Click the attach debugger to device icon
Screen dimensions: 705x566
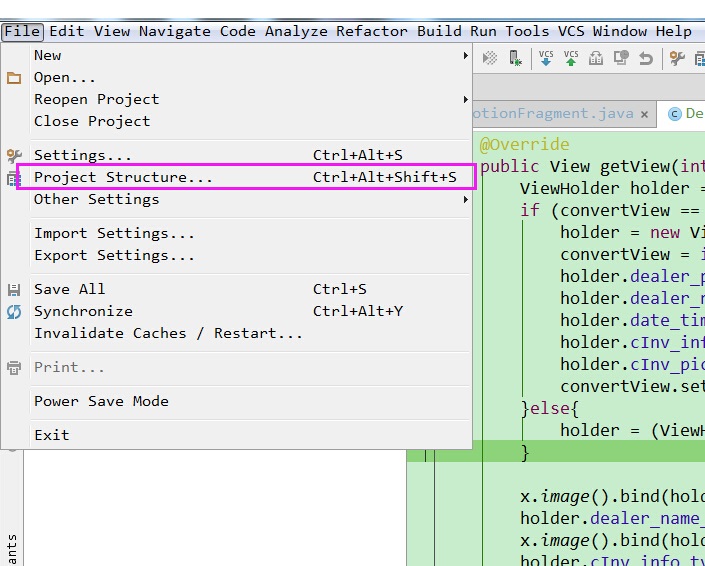515,59
